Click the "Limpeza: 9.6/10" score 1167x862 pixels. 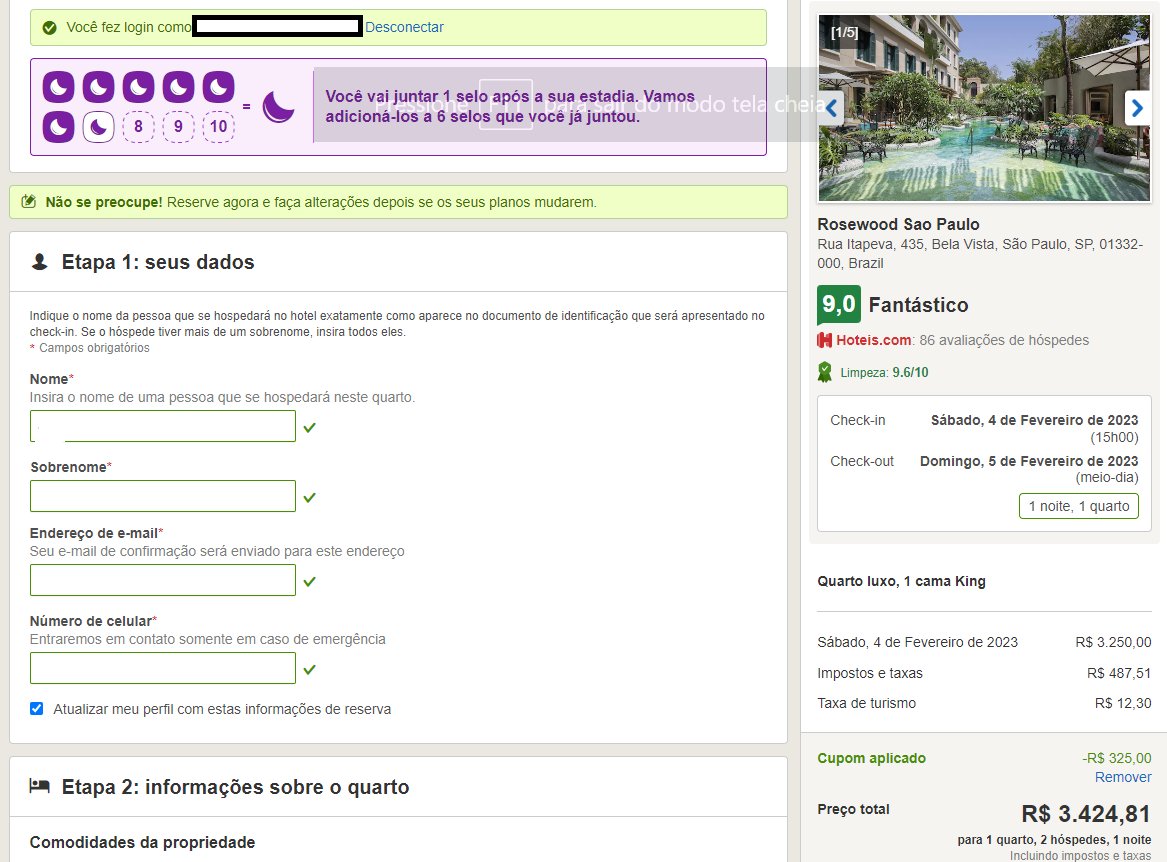884,372
